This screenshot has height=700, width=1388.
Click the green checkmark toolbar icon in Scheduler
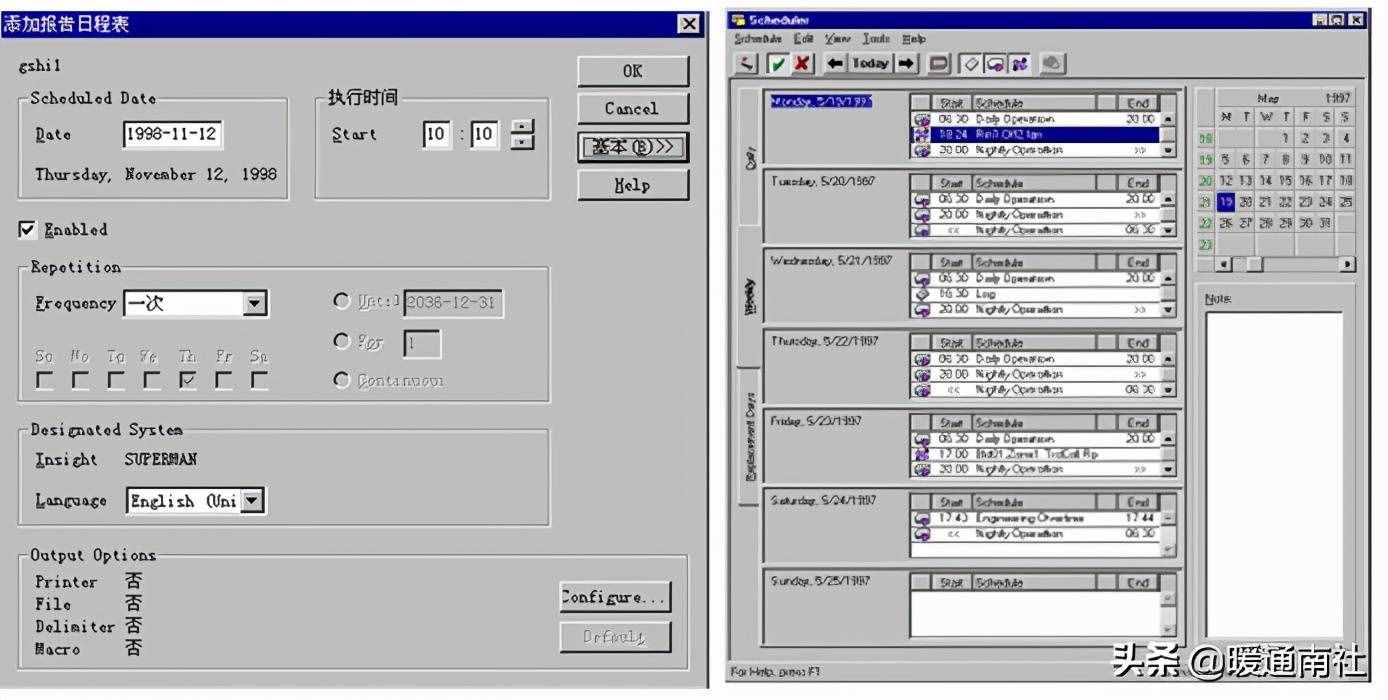777,63
